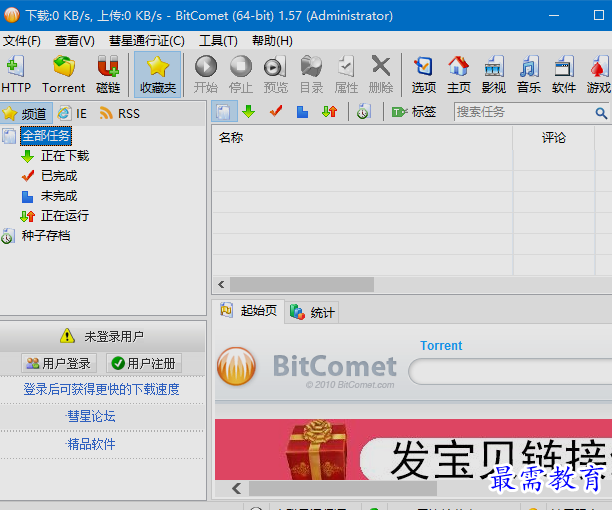612x510 pixels.
Task: Open 登录后可获得更快的下载速度 link
Action: click(101, 389)
